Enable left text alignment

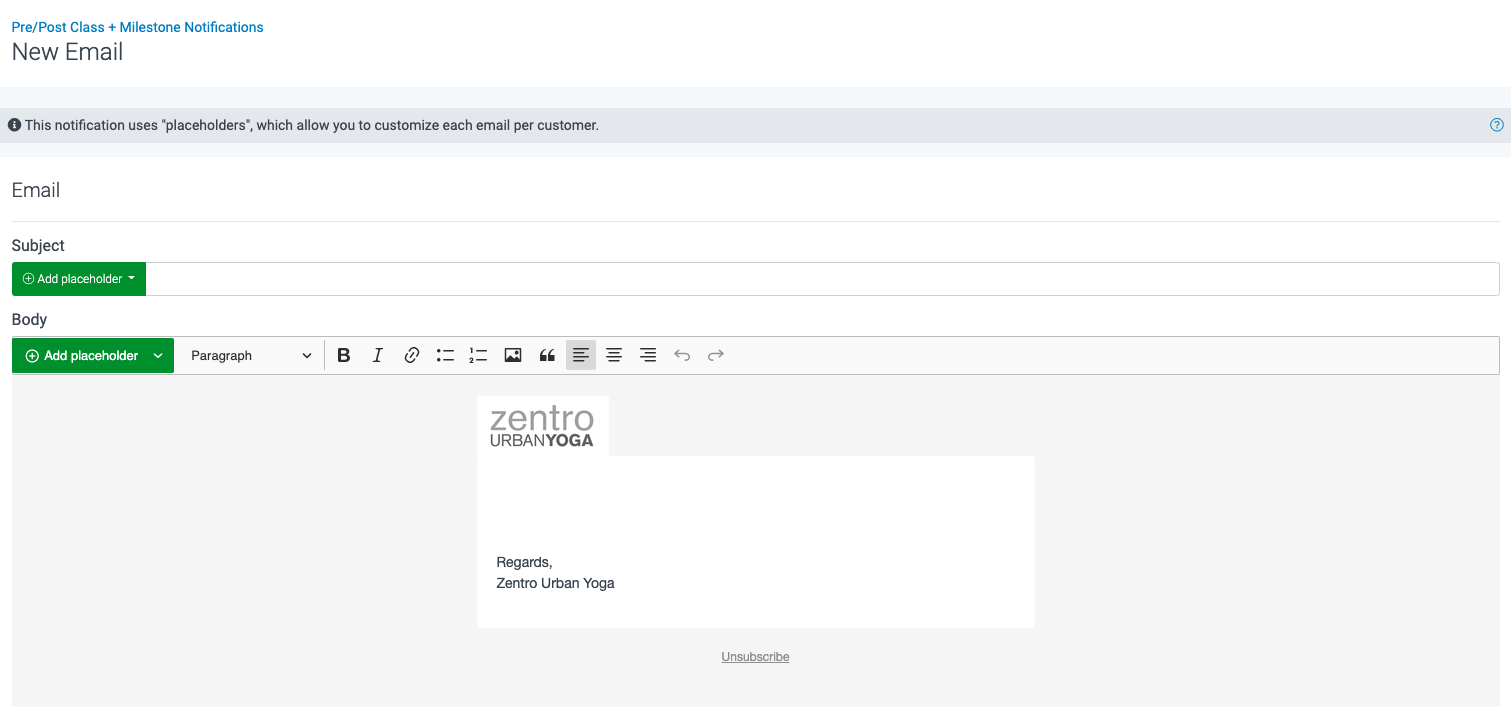point(581,355)
